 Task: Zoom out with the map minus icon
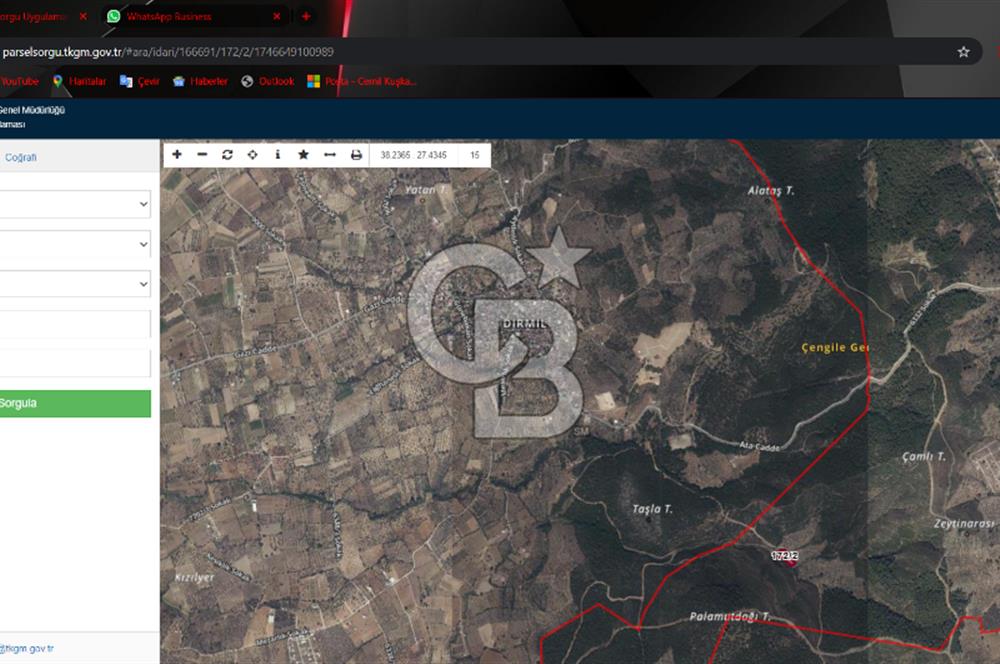(x=202, y=154)
